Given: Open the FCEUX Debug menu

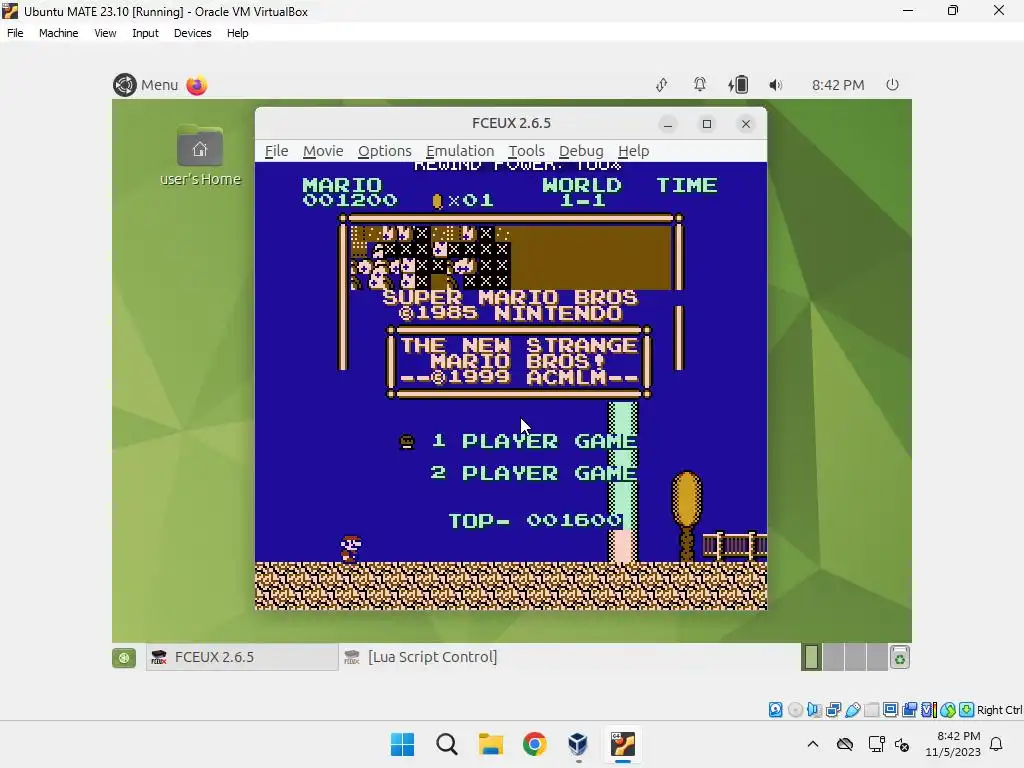Looking at the screenshot, I should (x=581, y=151).
